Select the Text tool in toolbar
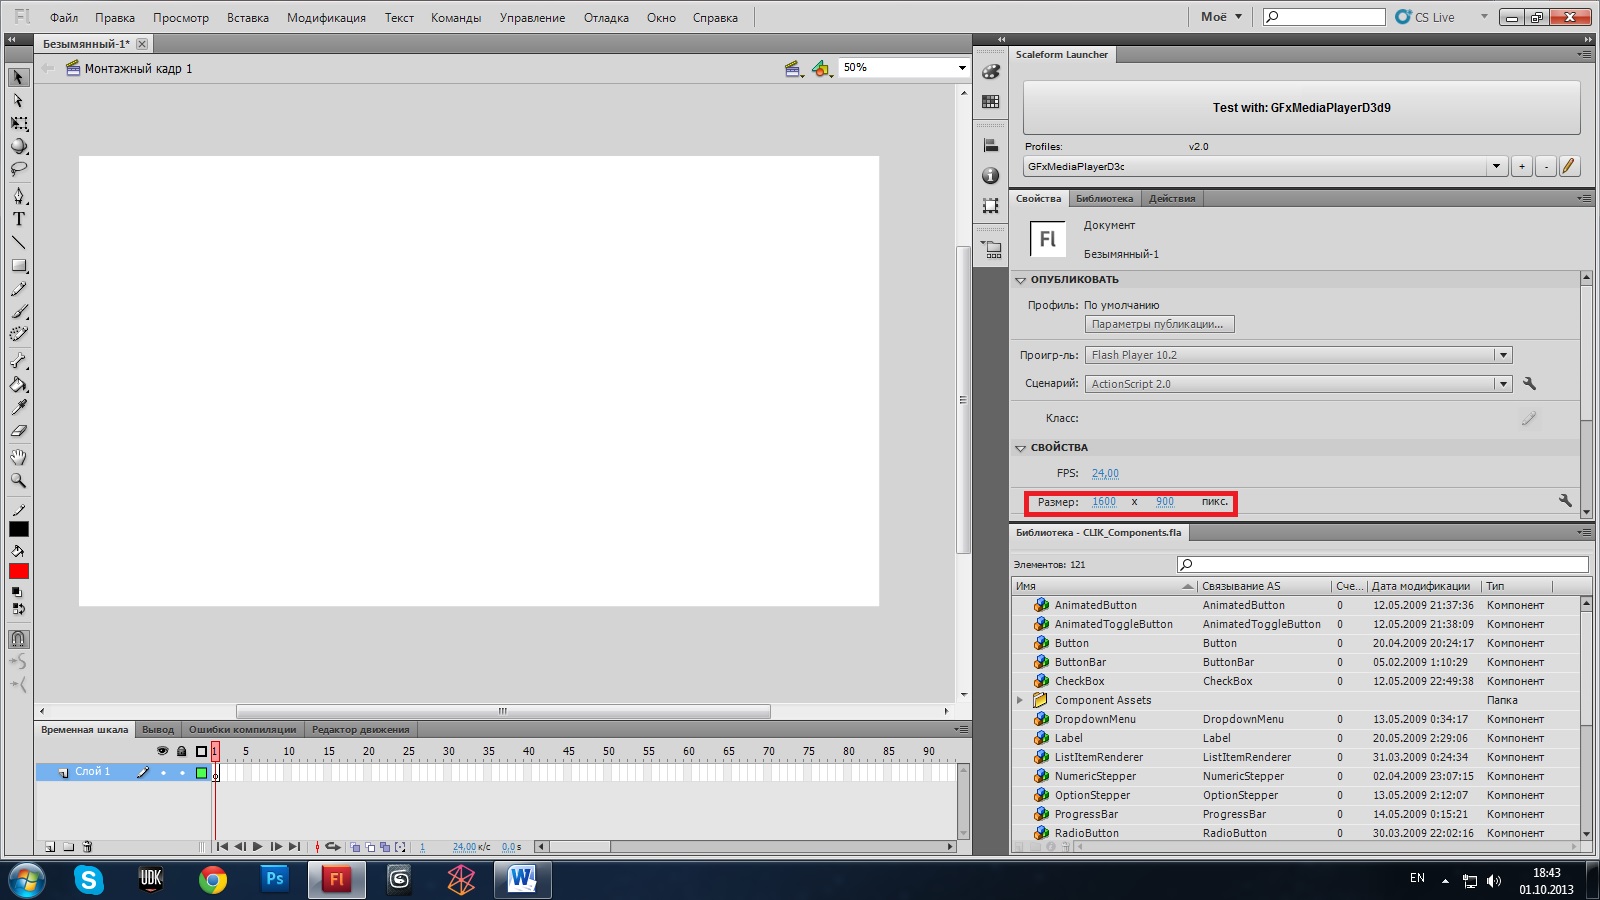 tap(18, 219)
